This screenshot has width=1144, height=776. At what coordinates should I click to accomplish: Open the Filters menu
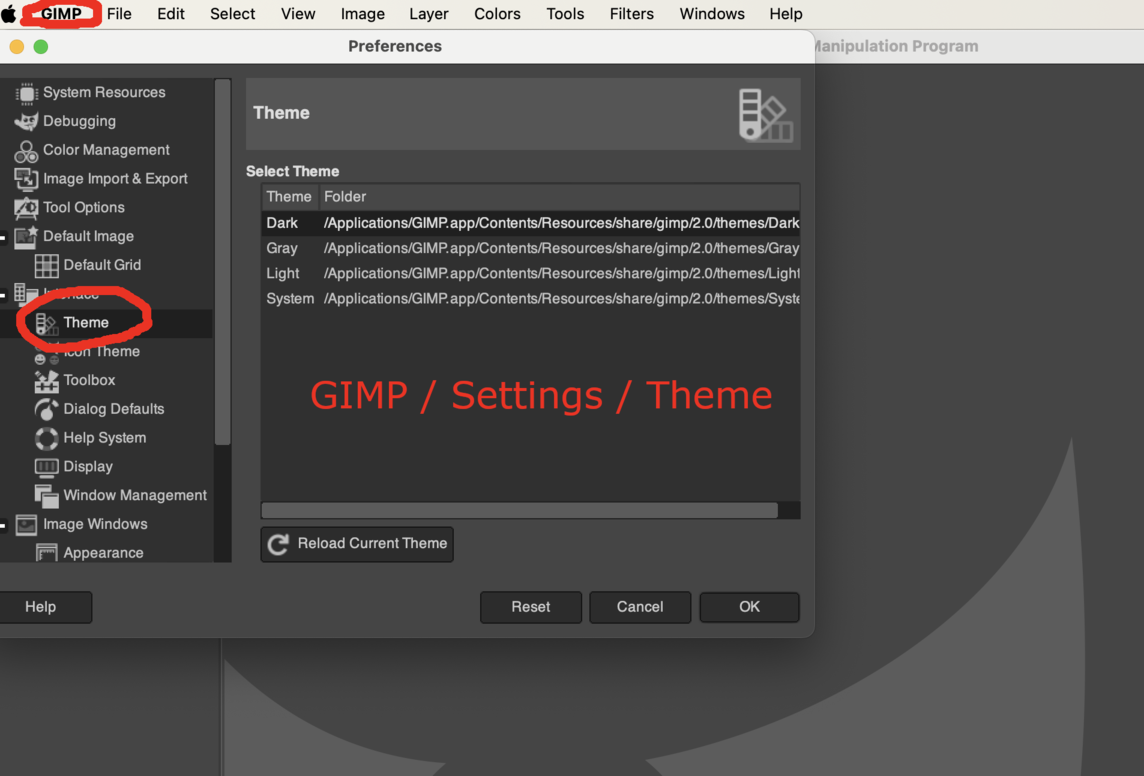click(631, 14)
